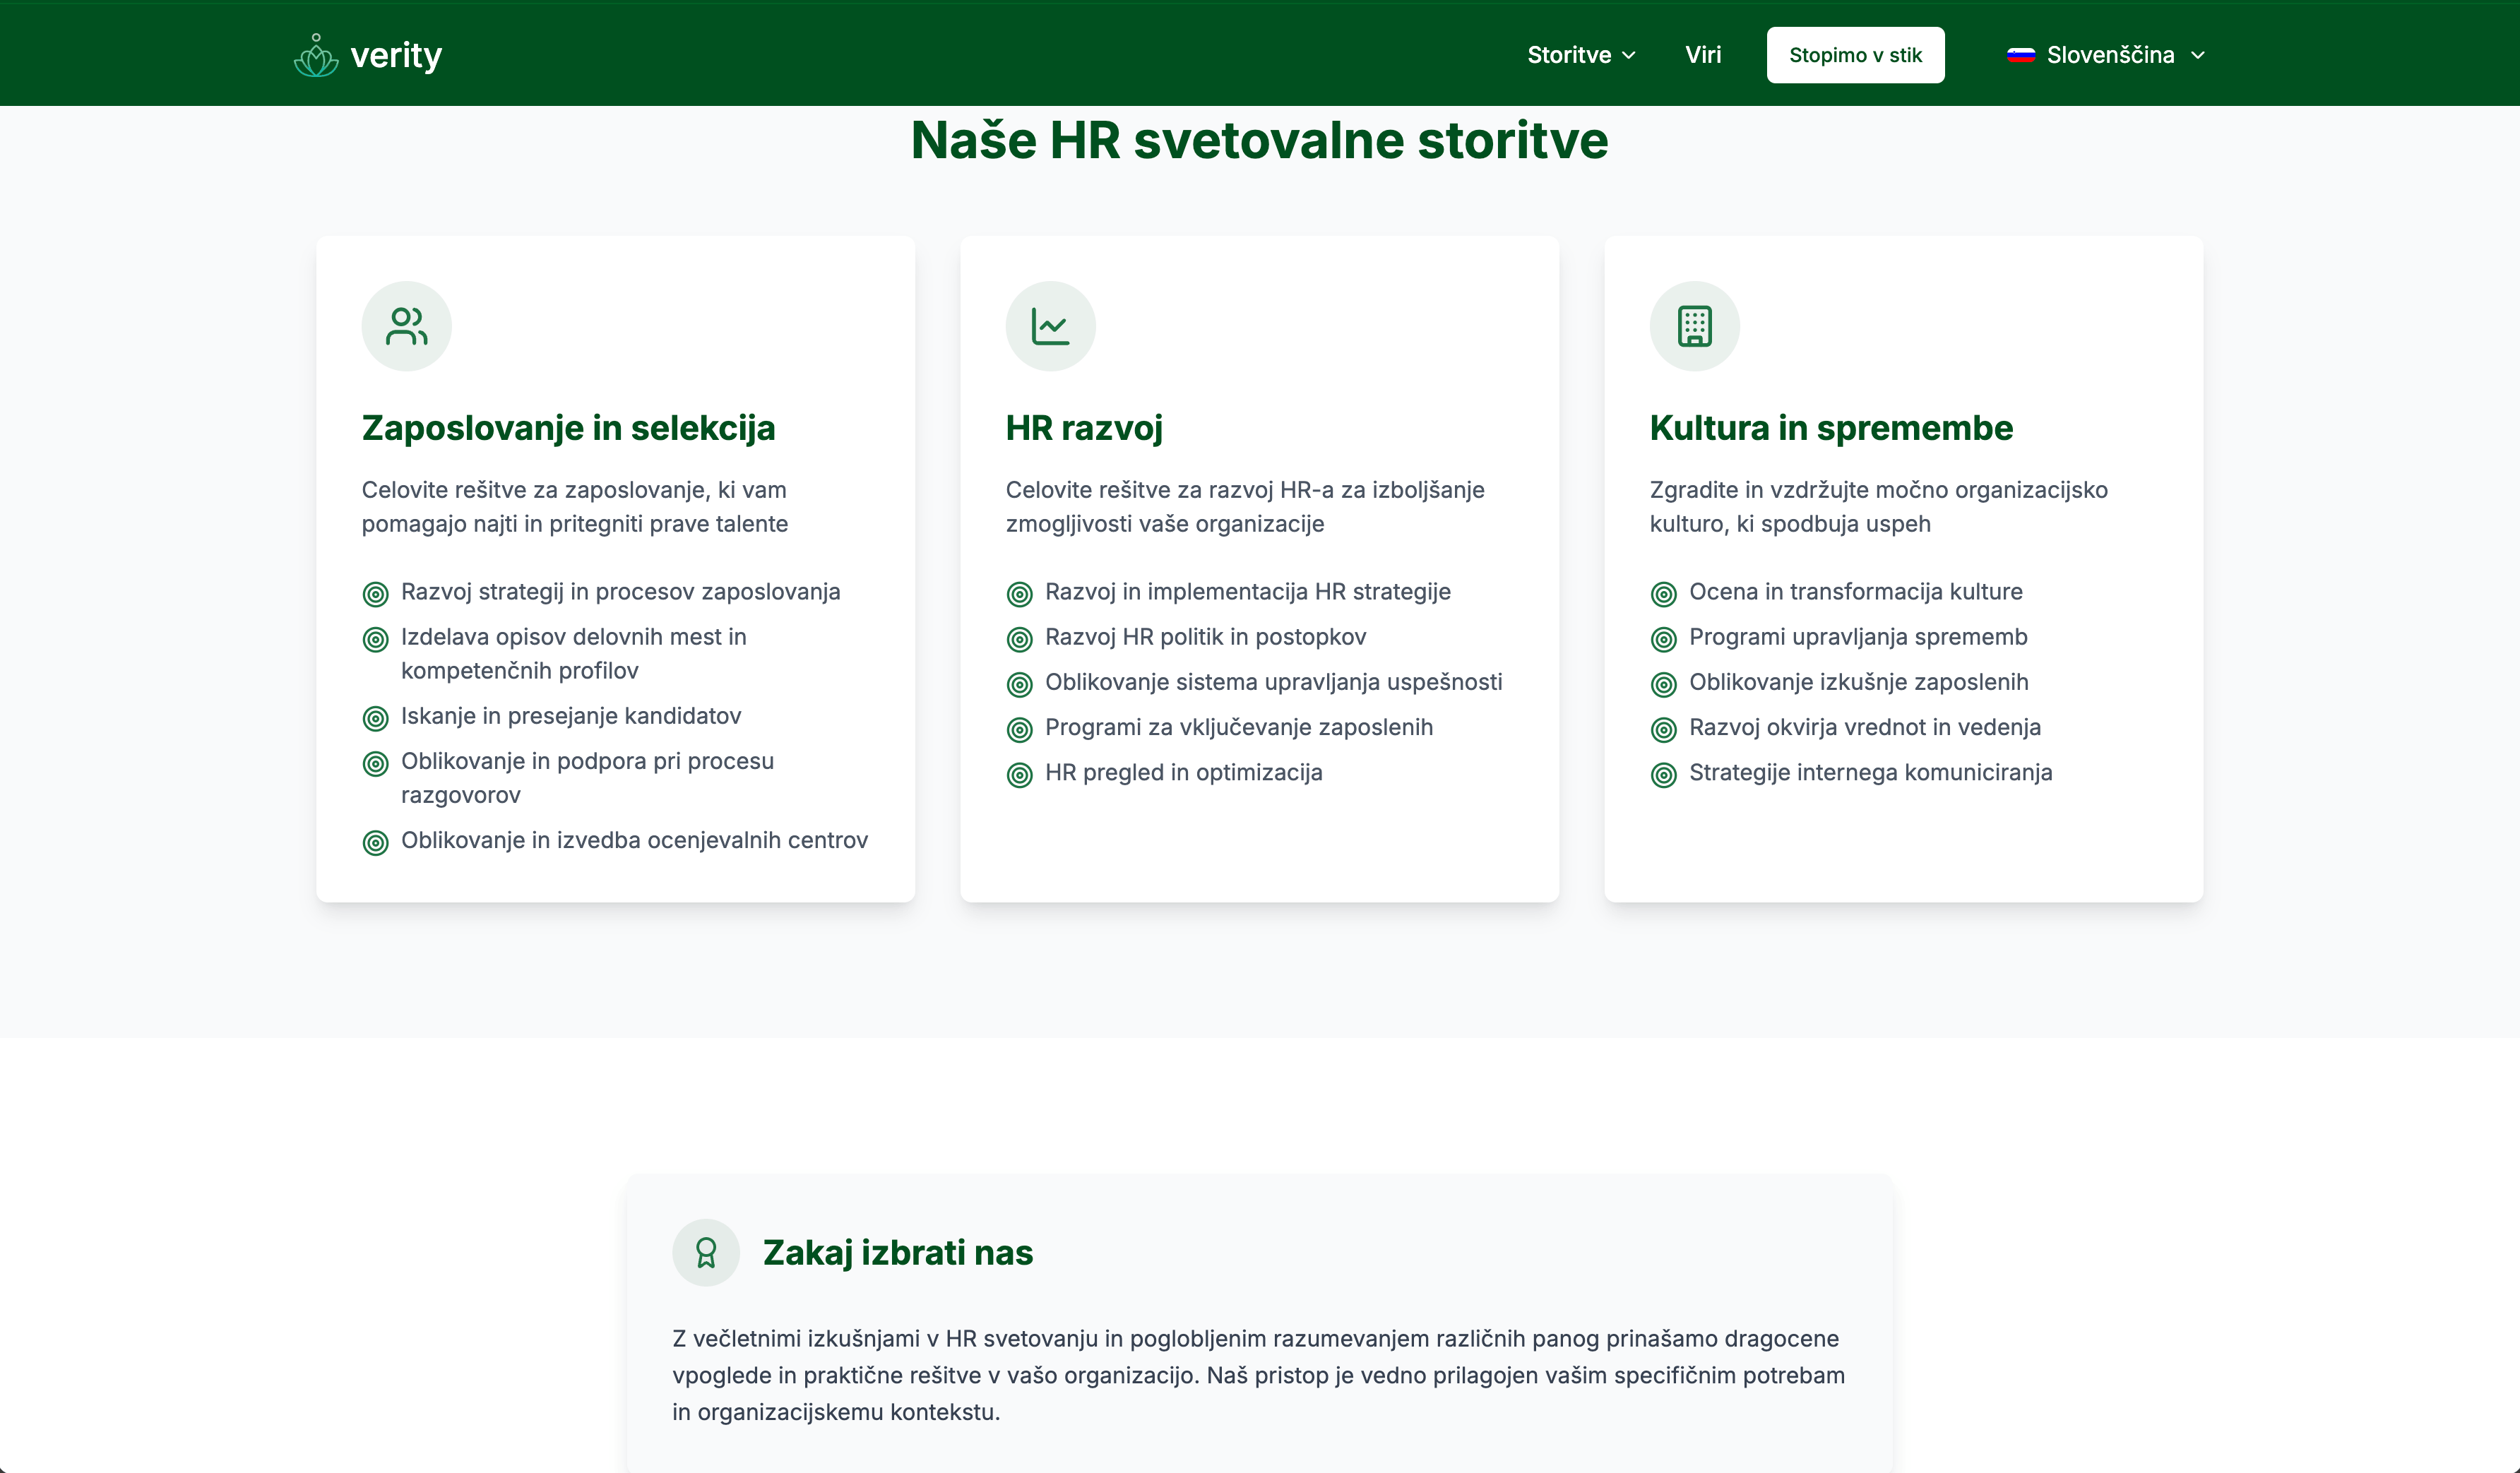The height and width of the screenshot is (1473, 2520).
Task: Click the Kultura in spremembe heading
Action: [x=1830, y=428]
